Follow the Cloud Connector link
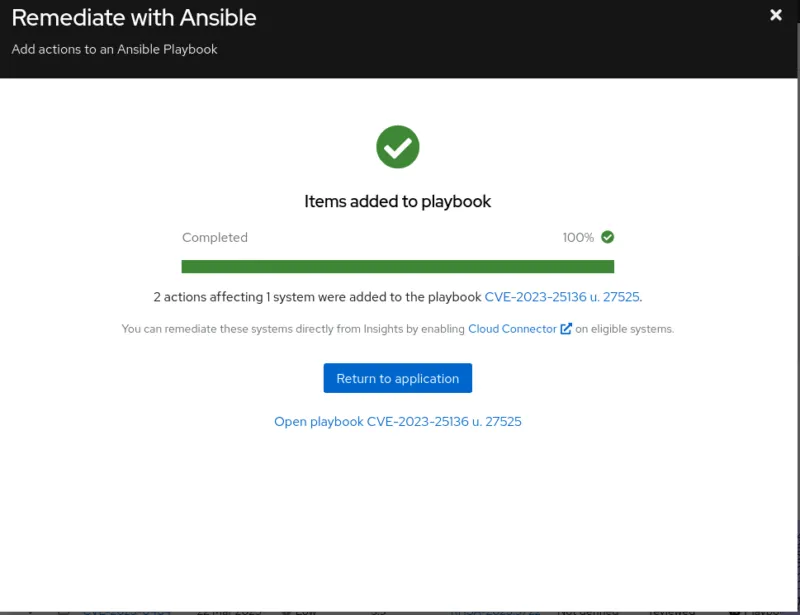Screen dimensions: 800x615 [x=512, y=329]
